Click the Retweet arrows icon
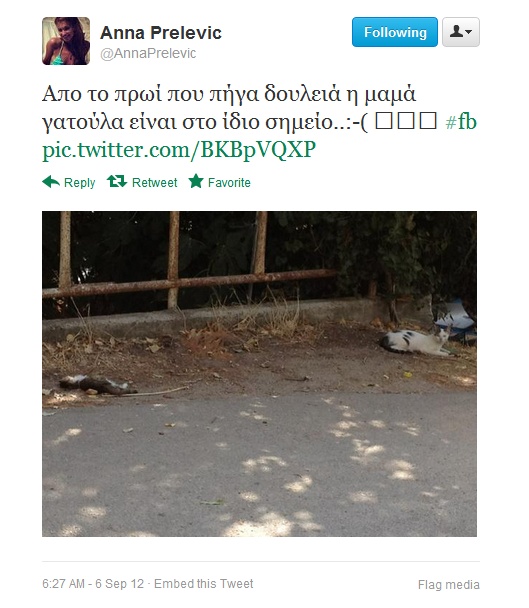Image resolution: width=529 pixels, height=608 pixels. point(117,181)
